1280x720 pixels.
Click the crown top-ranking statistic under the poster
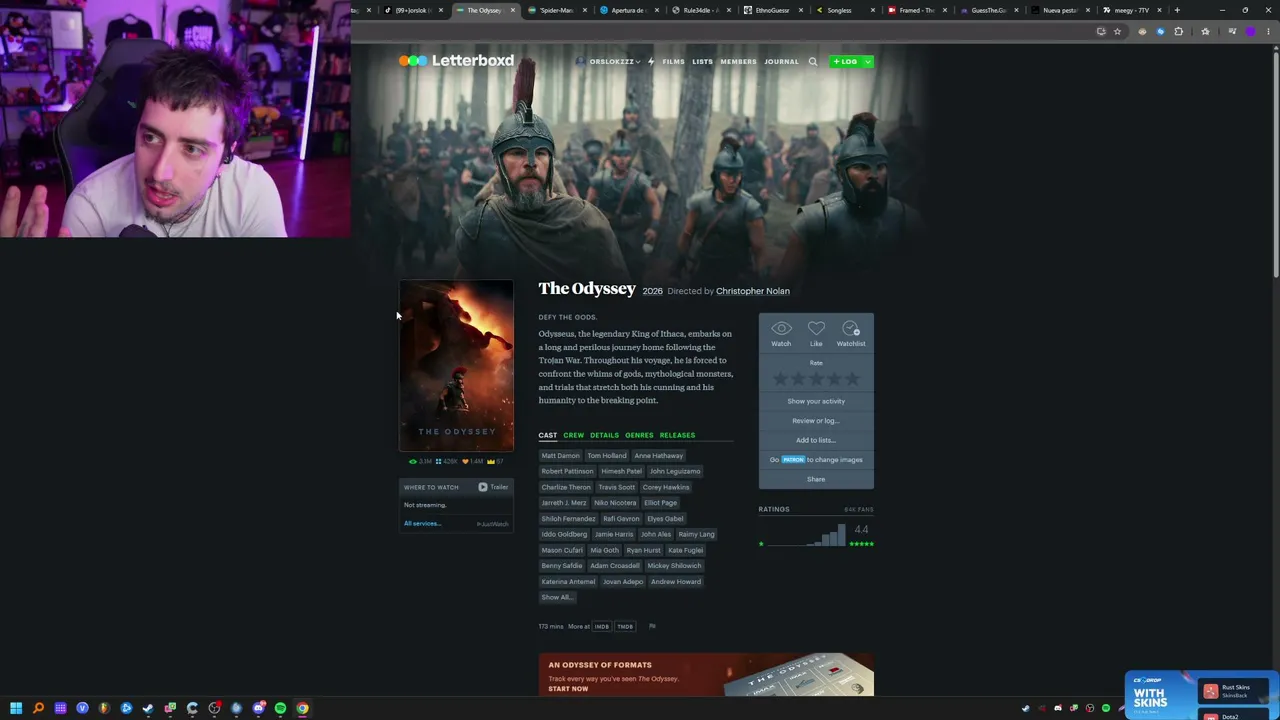495,461
